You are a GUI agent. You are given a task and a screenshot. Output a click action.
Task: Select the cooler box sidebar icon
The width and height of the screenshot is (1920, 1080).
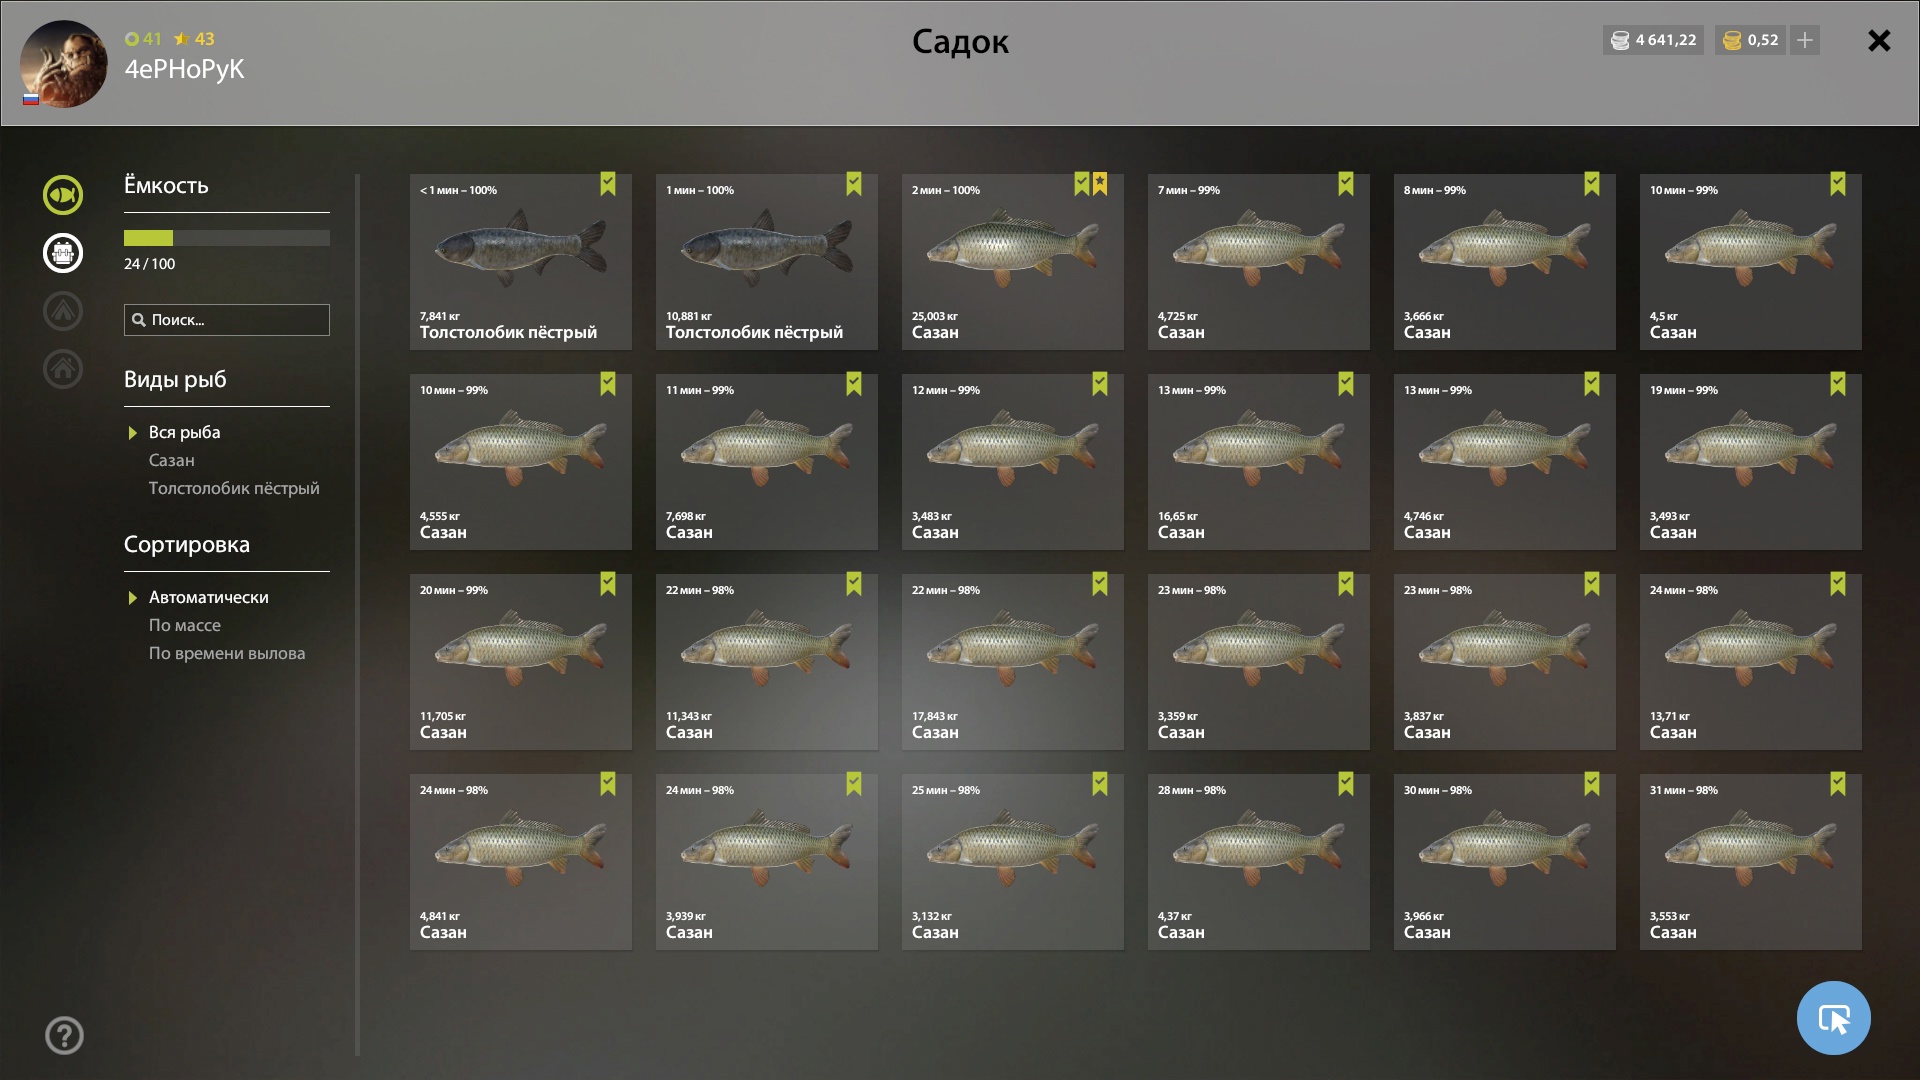click(63, 253)
